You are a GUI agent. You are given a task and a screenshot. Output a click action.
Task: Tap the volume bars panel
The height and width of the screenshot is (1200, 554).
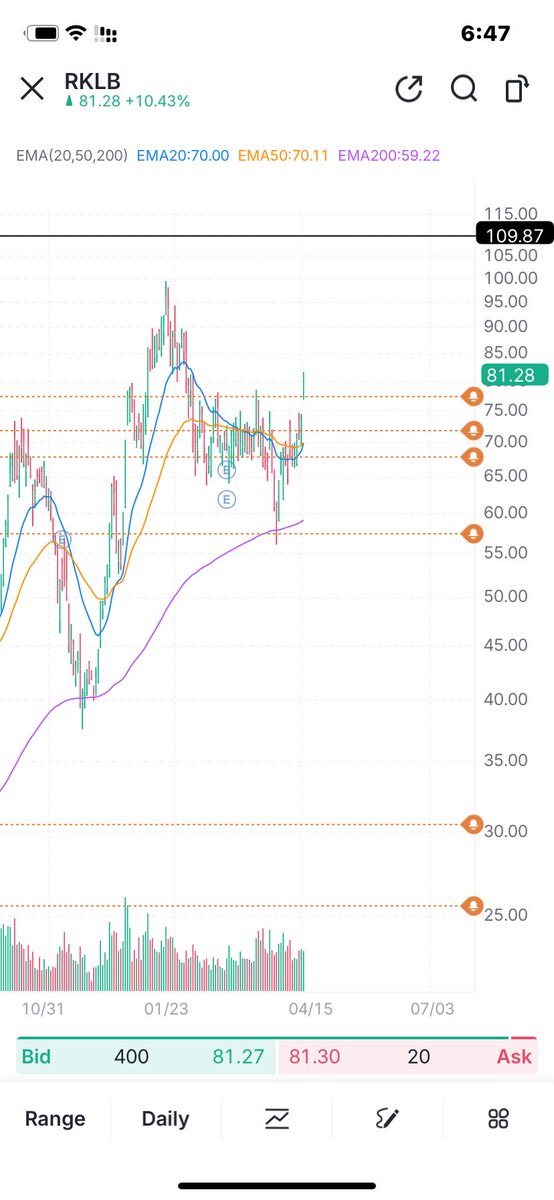click(x=152, y=945)
